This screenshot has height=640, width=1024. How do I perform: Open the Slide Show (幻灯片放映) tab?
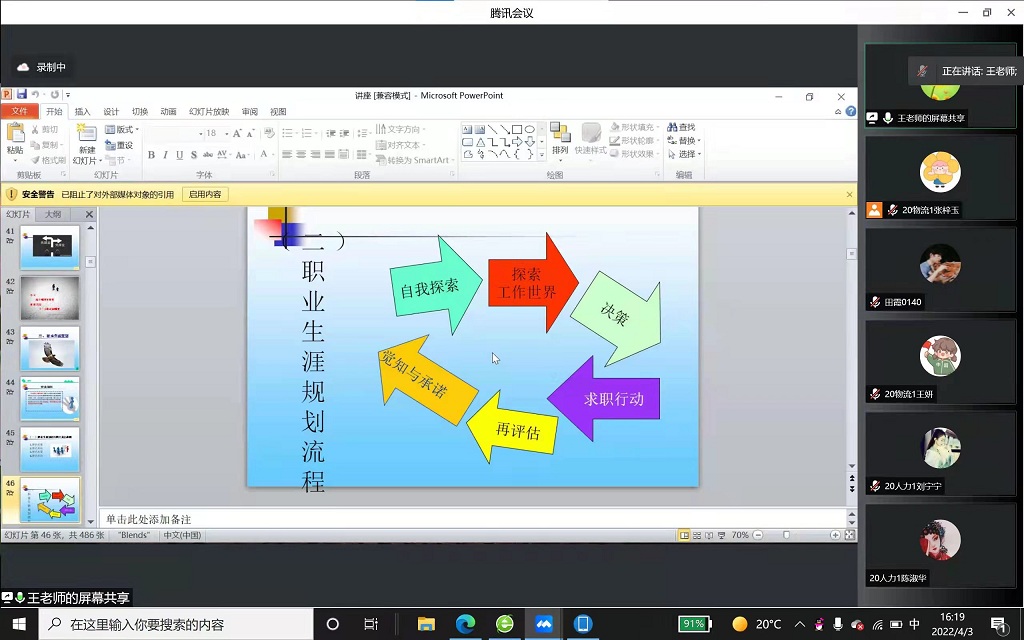click(208, 112)
